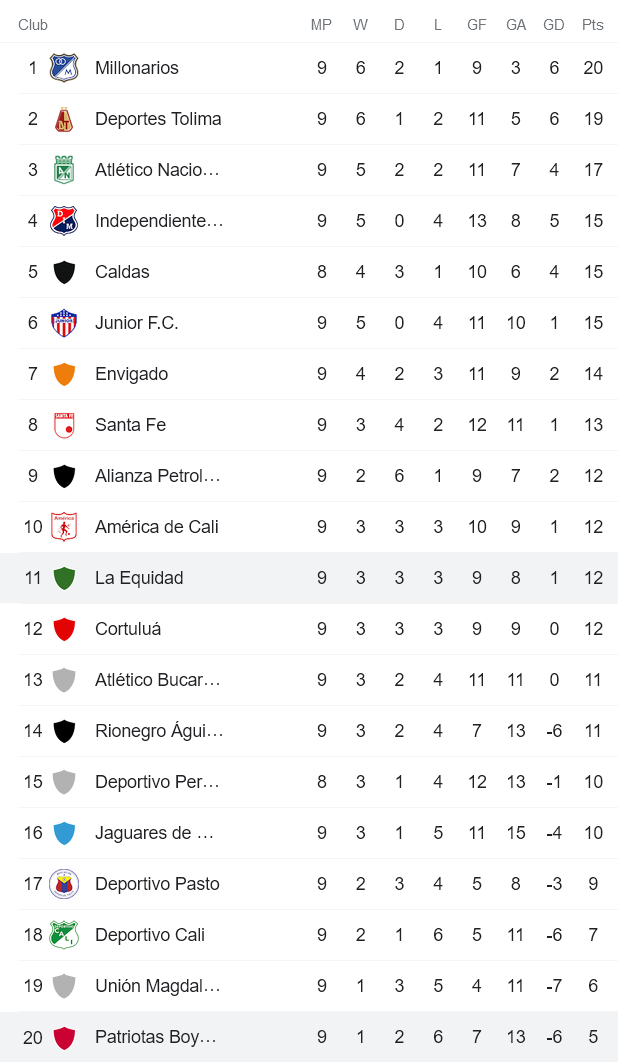Click the Atlético Nacional green crest
The image size is (618, 1062).
point(64,170)
